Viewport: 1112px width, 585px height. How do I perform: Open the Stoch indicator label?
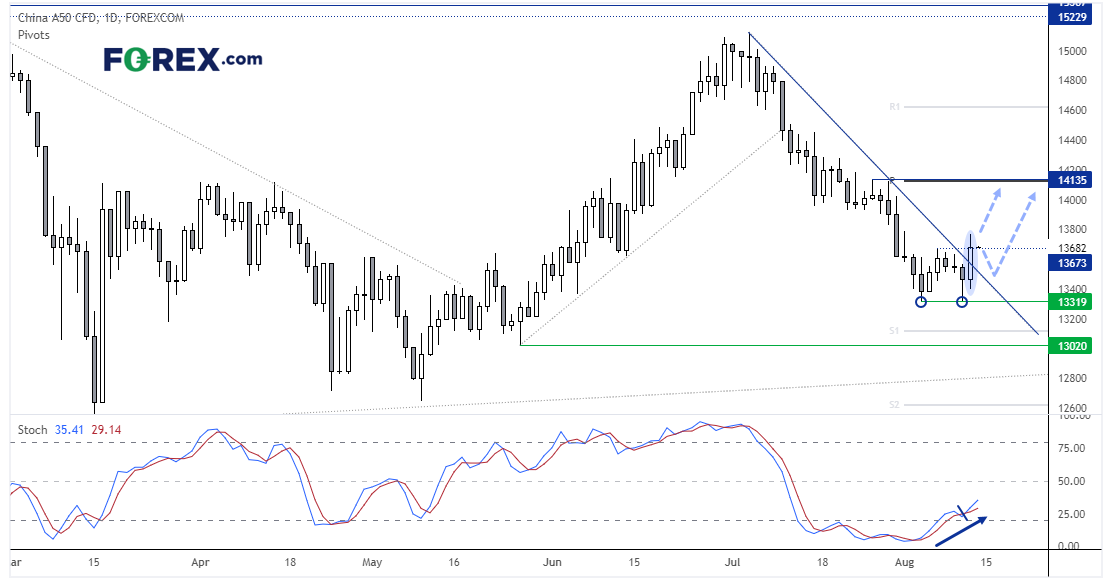click(33, 430)
